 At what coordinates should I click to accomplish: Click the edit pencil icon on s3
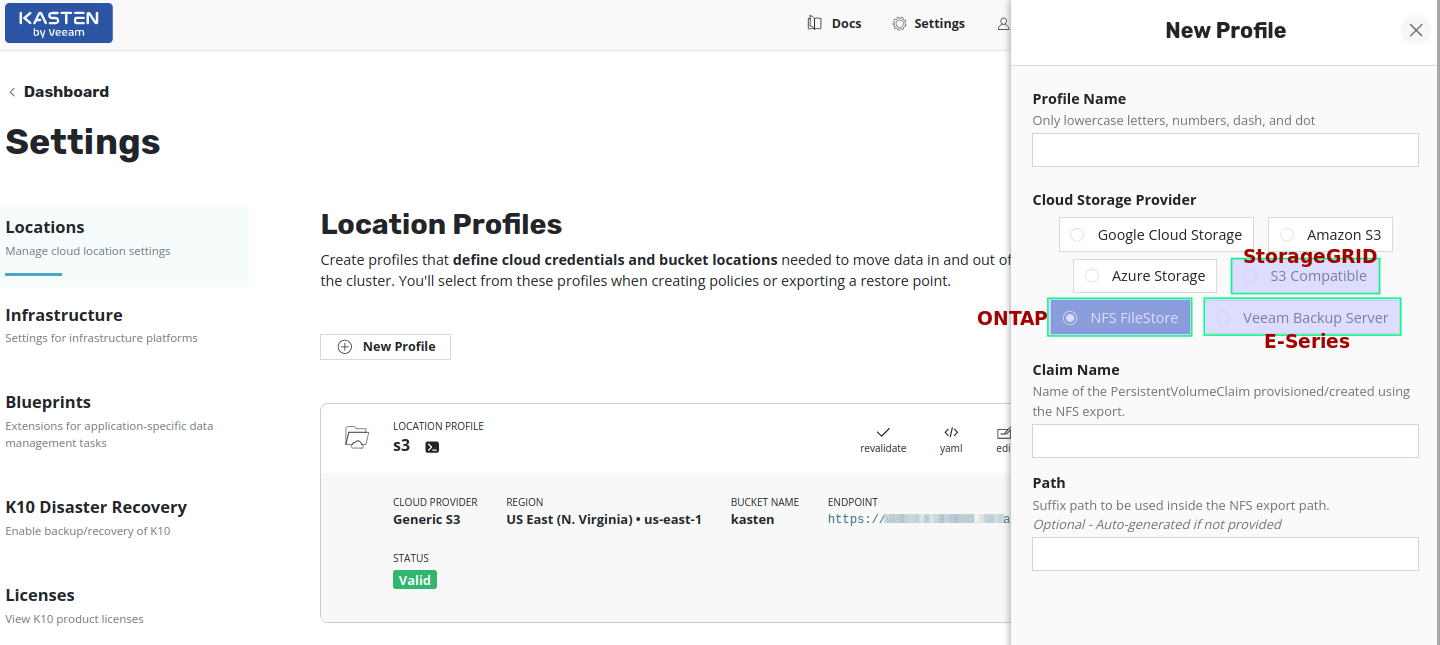pos(1003,433)
